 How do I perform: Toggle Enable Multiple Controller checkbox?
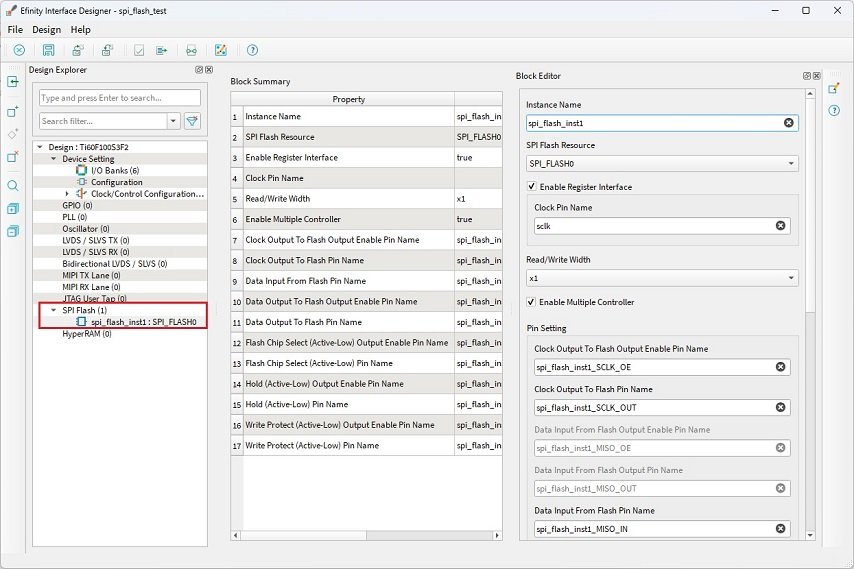coord(531,302)
